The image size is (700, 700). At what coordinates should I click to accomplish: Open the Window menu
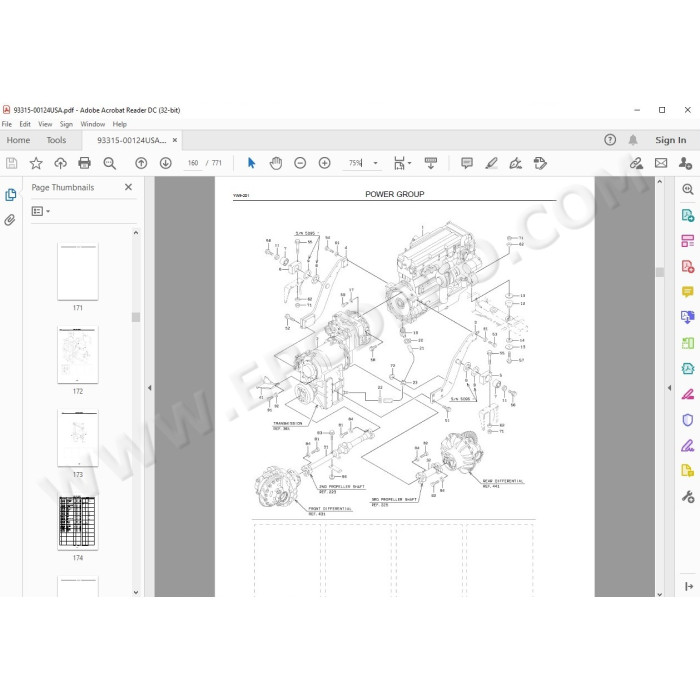(92, 124)
